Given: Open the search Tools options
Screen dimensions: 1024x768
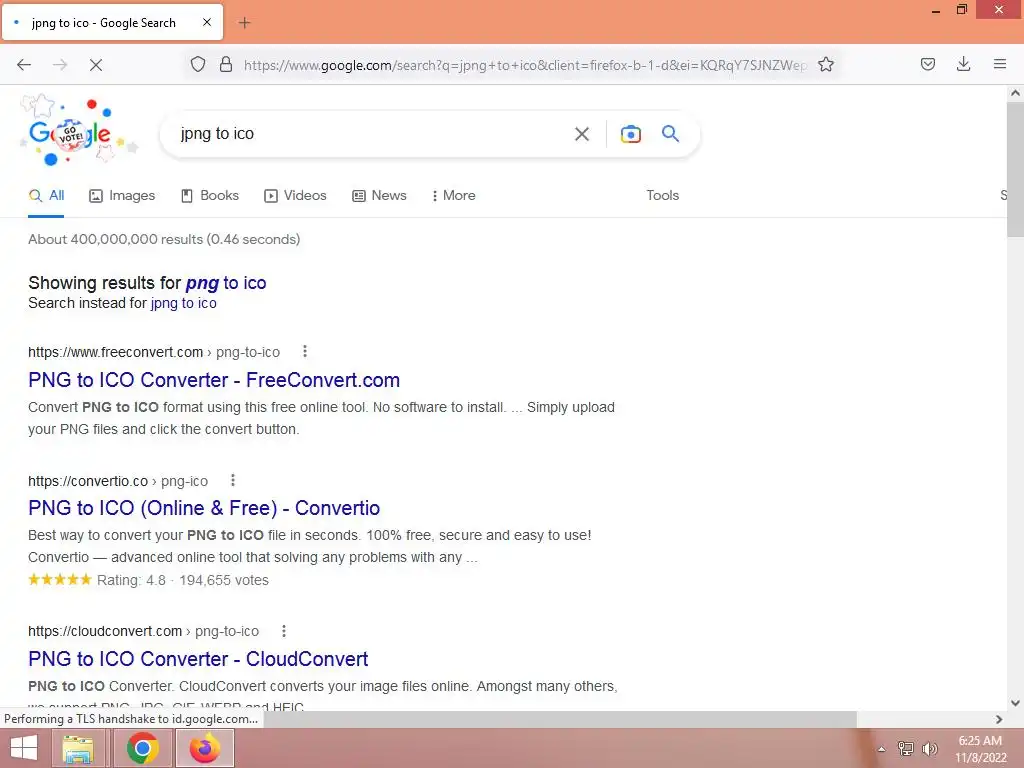Looking at the screenshot, I should pyautogui.click(x=662, y=195).
